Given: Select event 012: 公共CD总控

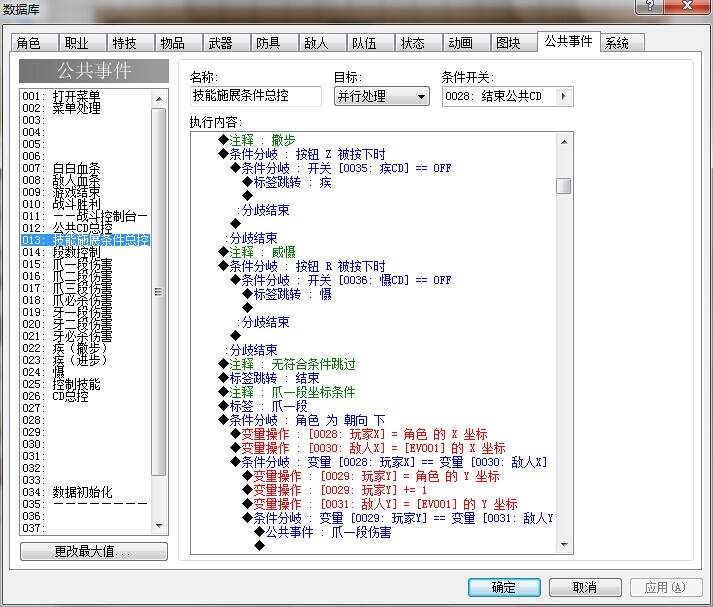Looking at the screenshot, I should (x=85, y=228).
